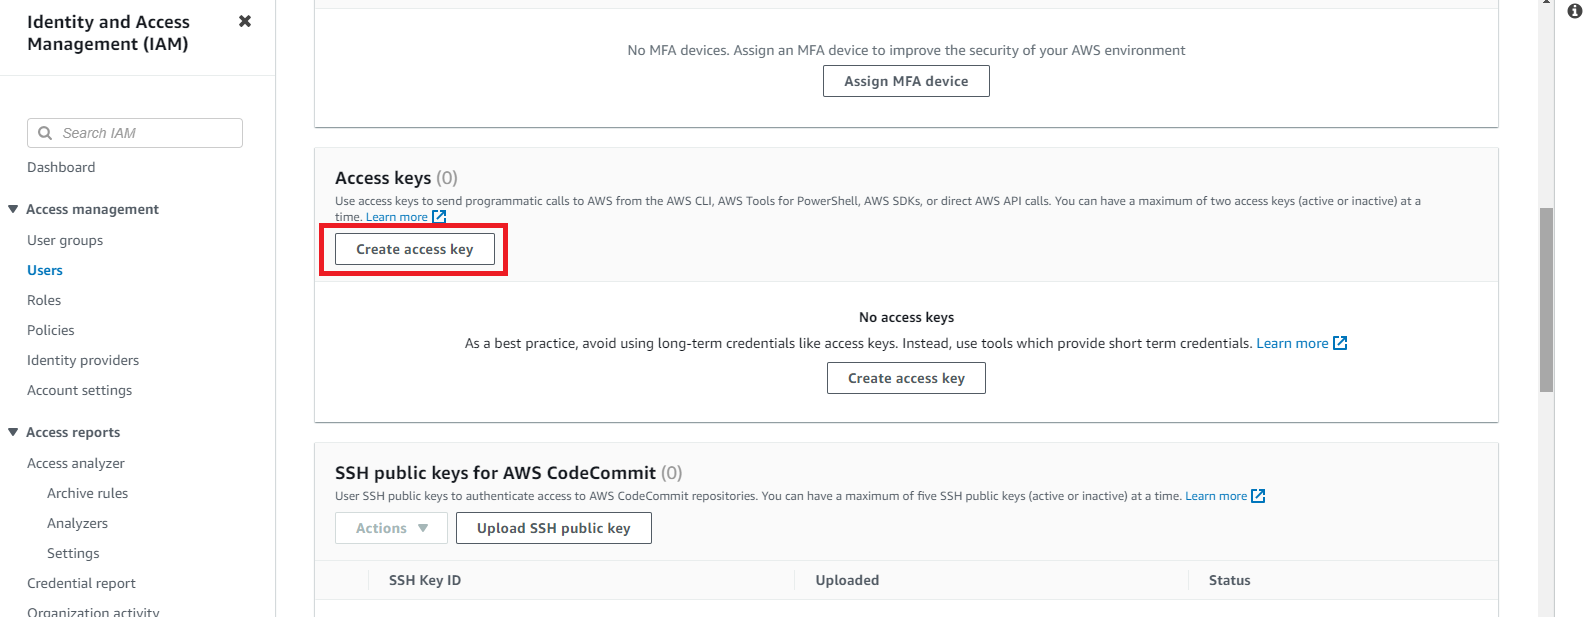
Task: Click the centered Create access key button
Action: click(x=906, y=378)
